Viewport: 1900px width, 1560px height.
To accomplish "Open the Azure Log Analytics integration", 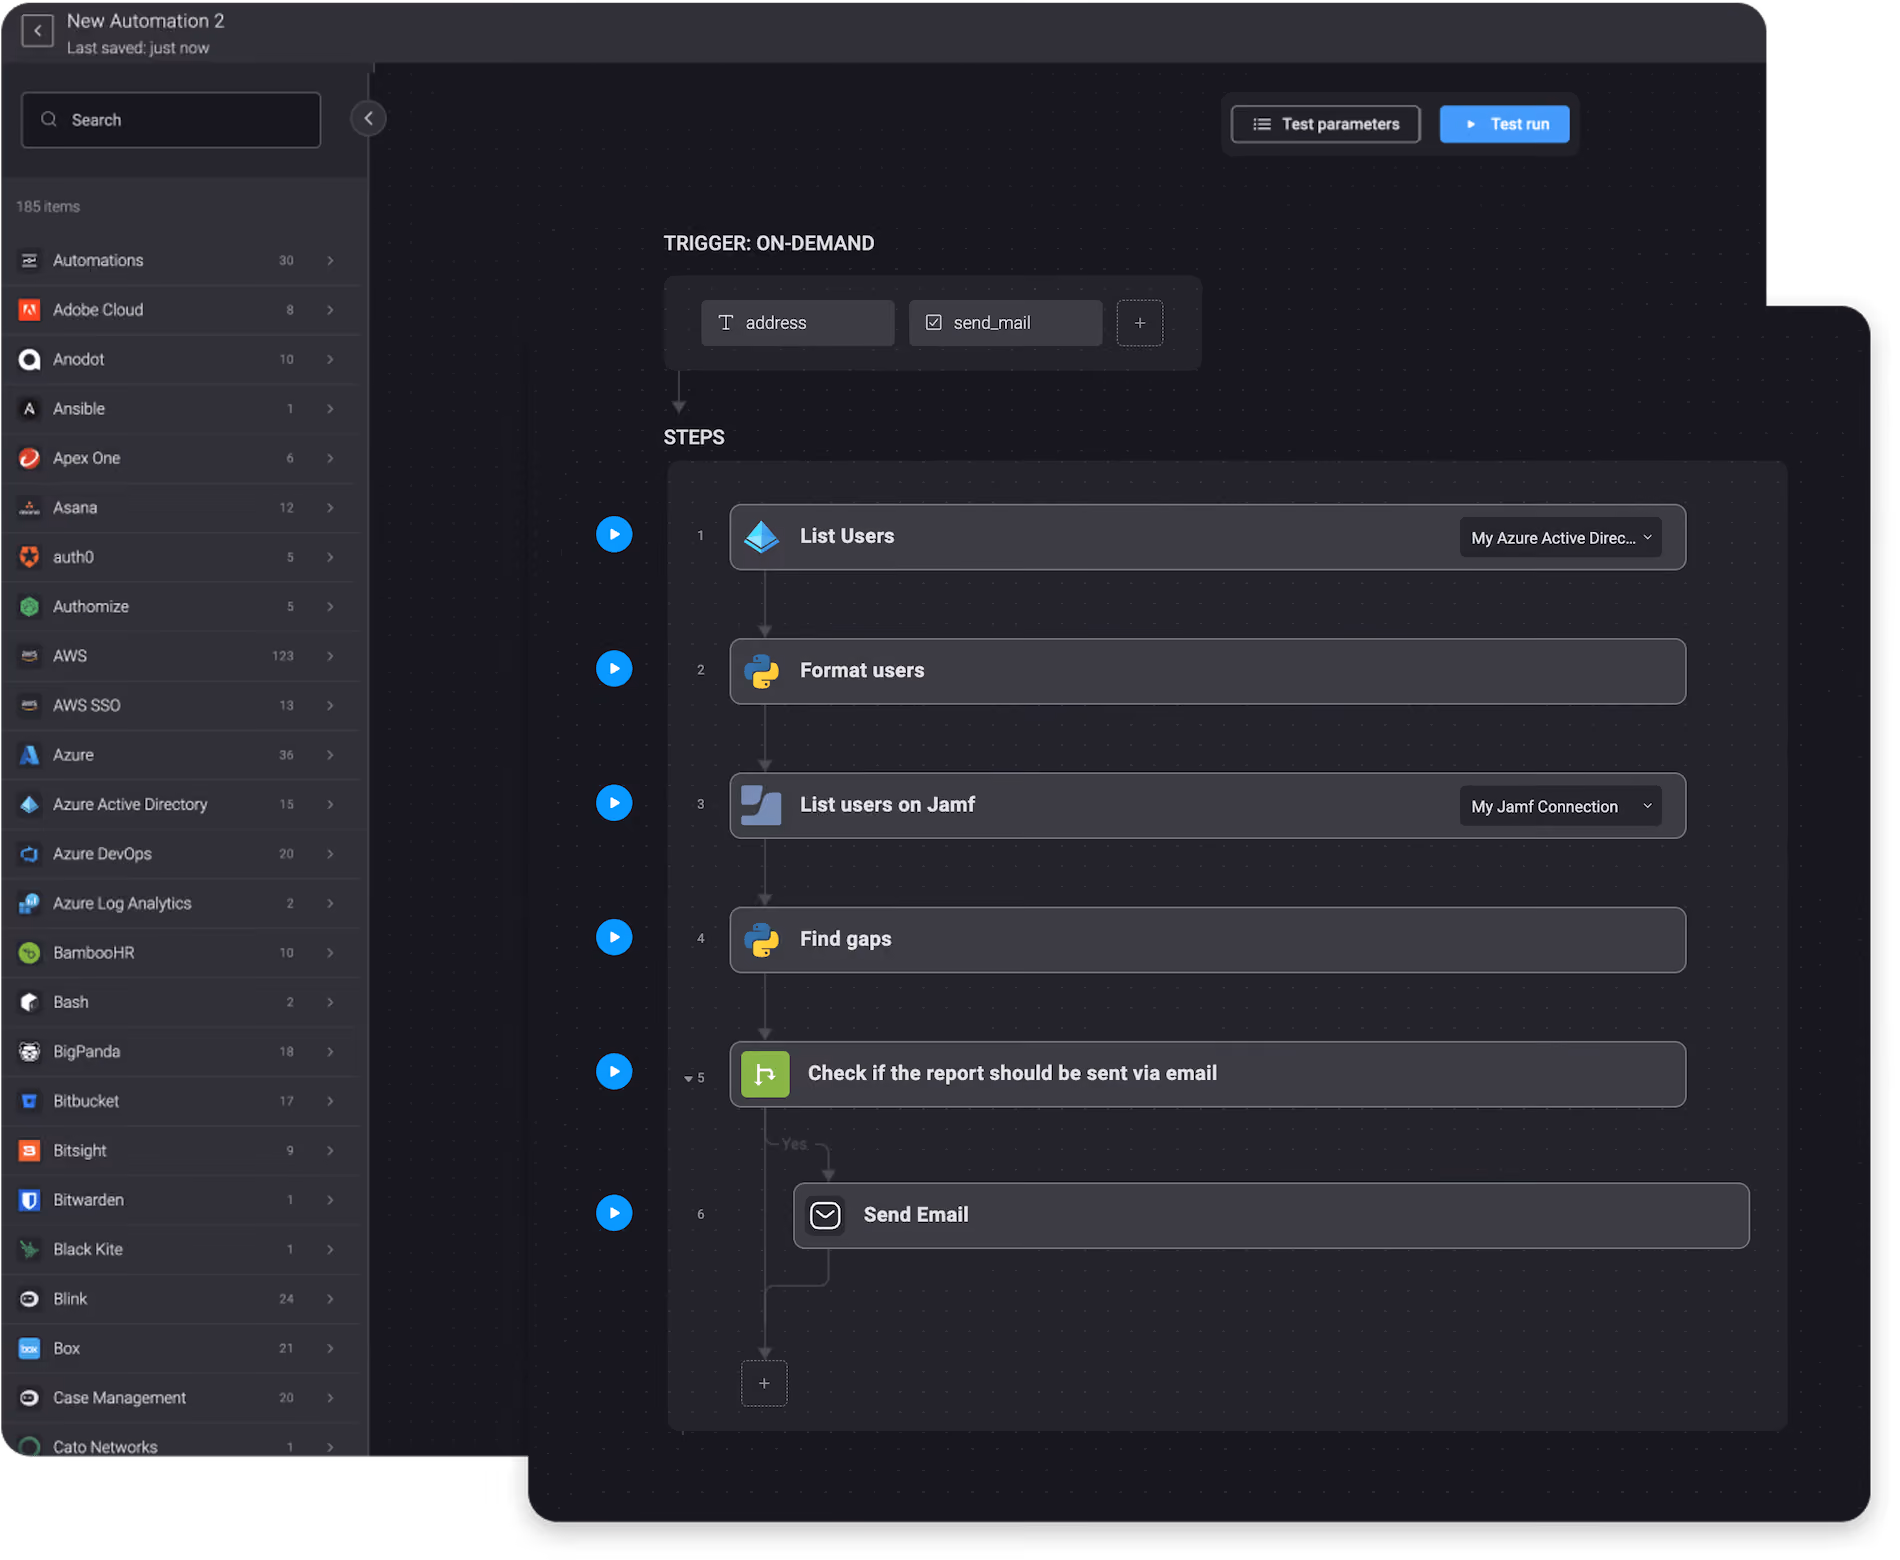I will pyautogui.click(x=182, y=904).
